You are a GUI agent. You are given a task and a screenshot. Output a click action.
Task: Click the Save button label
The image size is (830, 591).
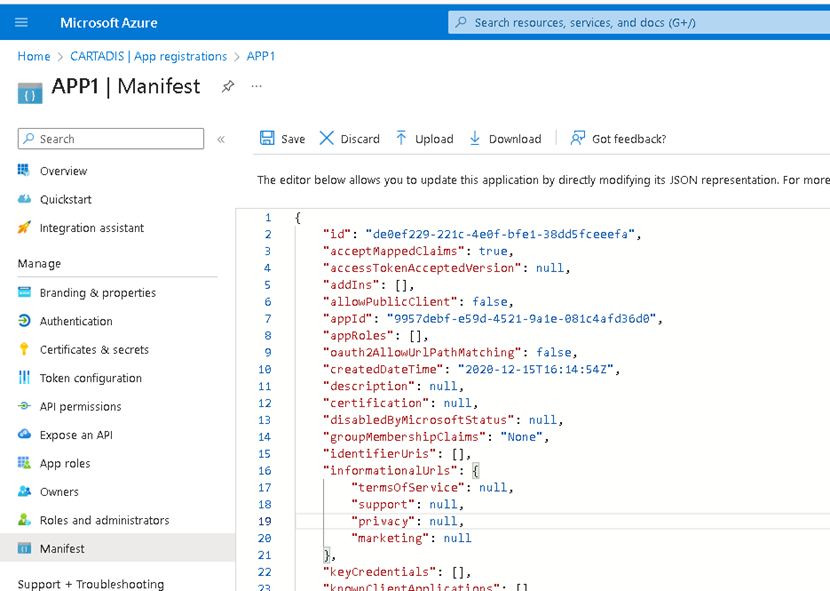pyautogui.click(x=293, y=139)
